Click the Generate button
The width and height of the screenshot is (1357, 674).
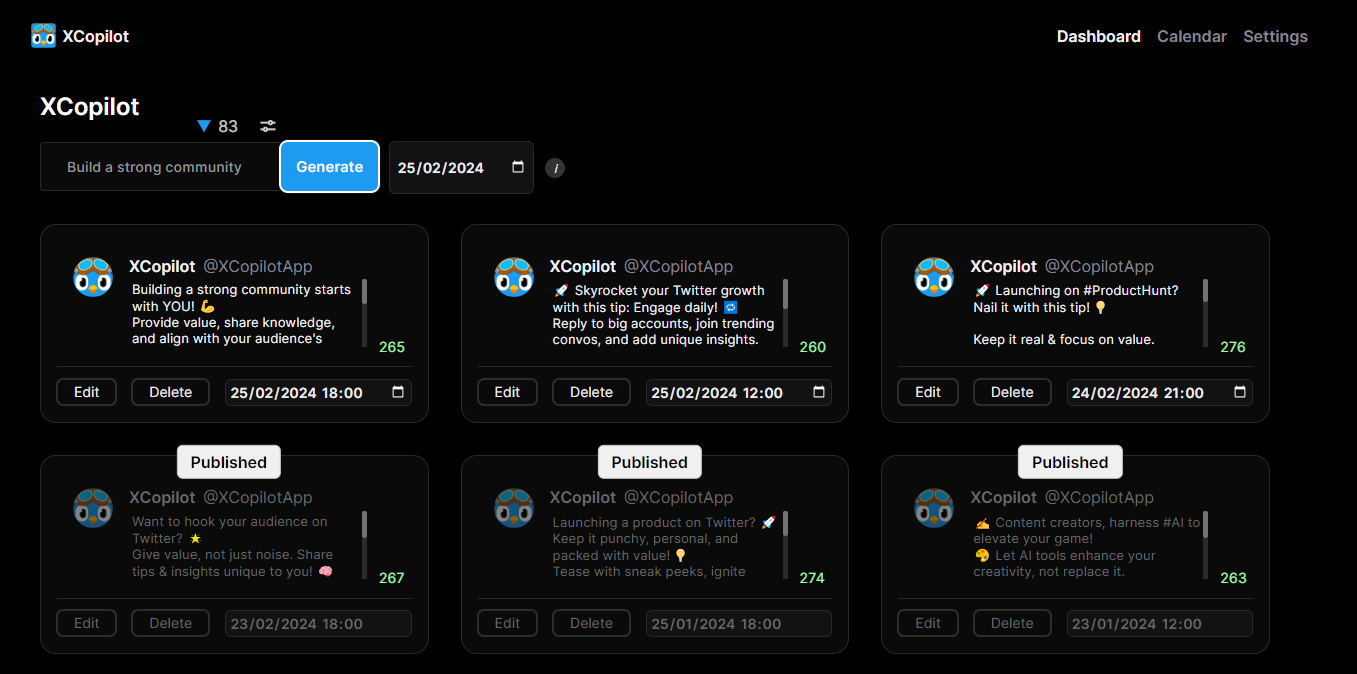[x=330, y=167]
